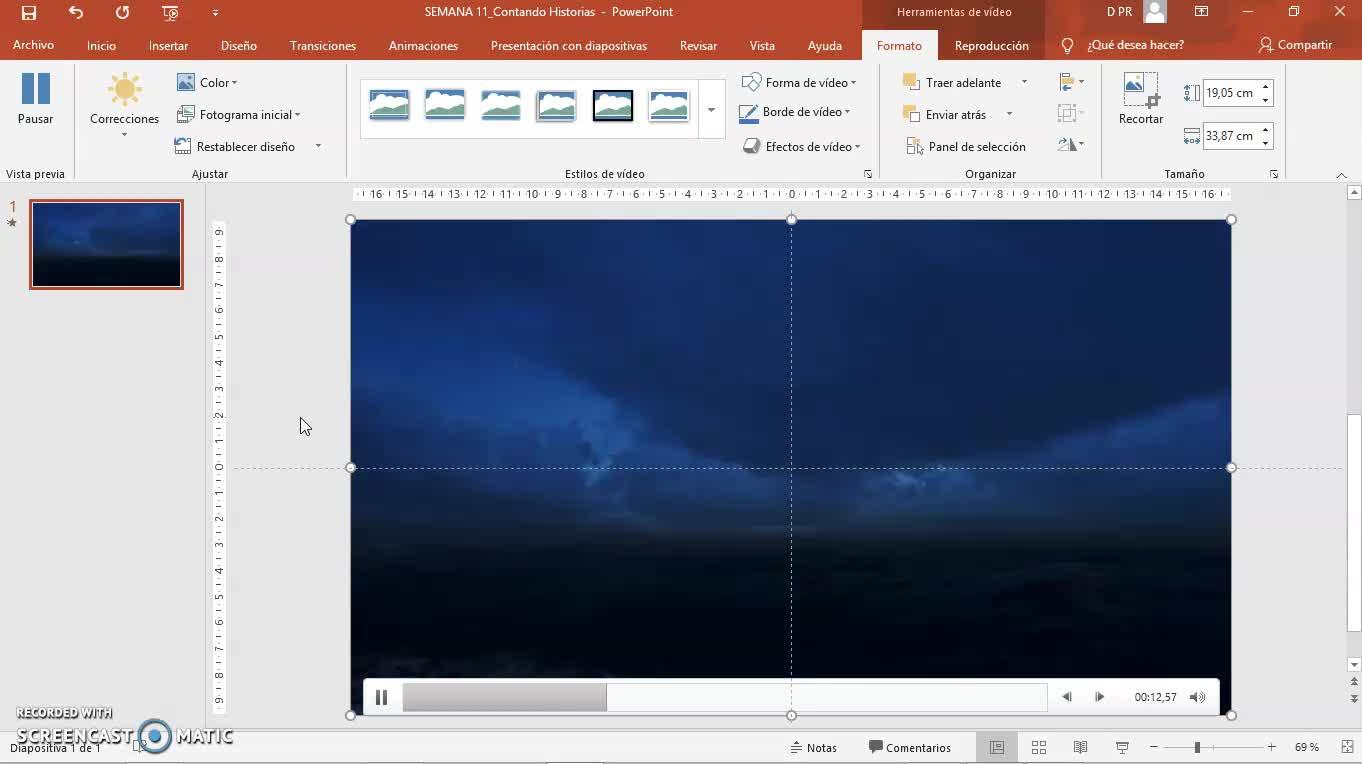Select slide 1 thumbnail
Viewport: 1362px width, 764px height.
[106, 245]
